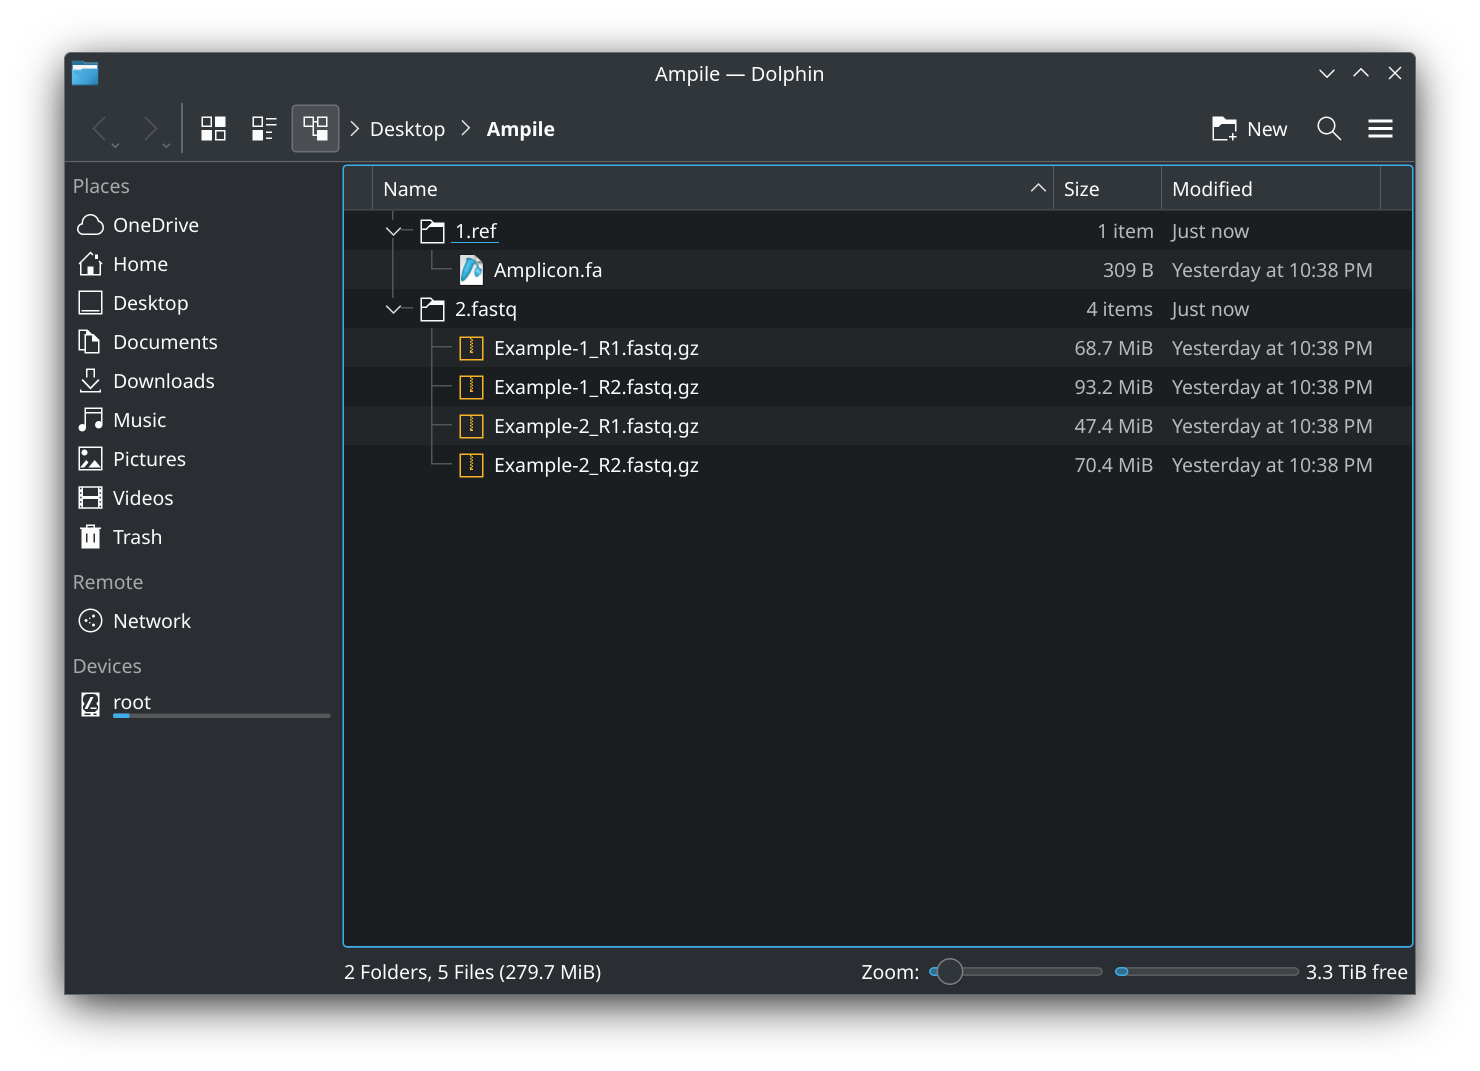This screenshot has height=1071, width=1480.
Task: Open root device
Action: (x=202, y=705)
